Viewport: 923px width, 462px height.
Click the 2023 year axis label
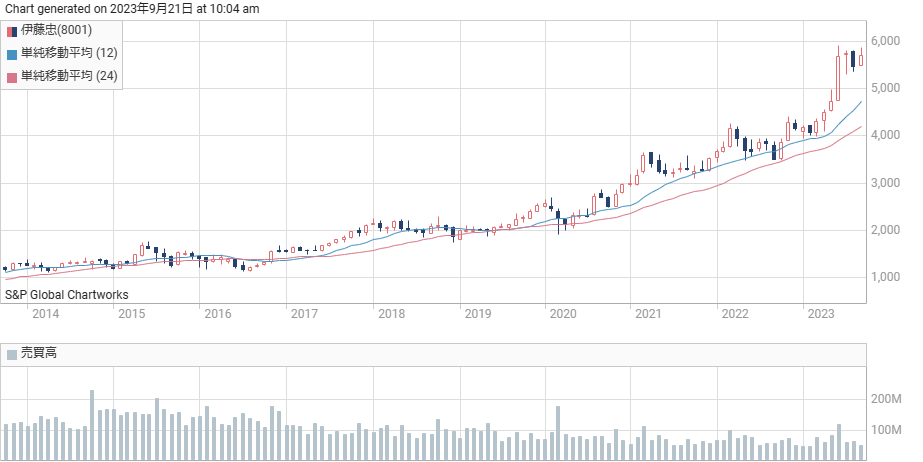821,314
